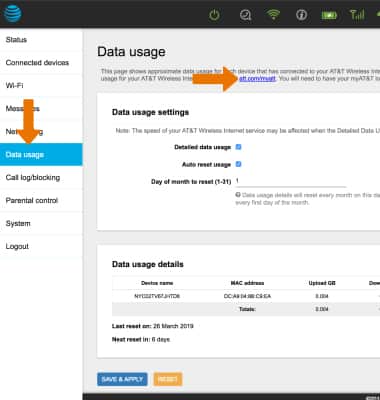Click the orange RESET button

pyautogui.click(x=168, y=379)
